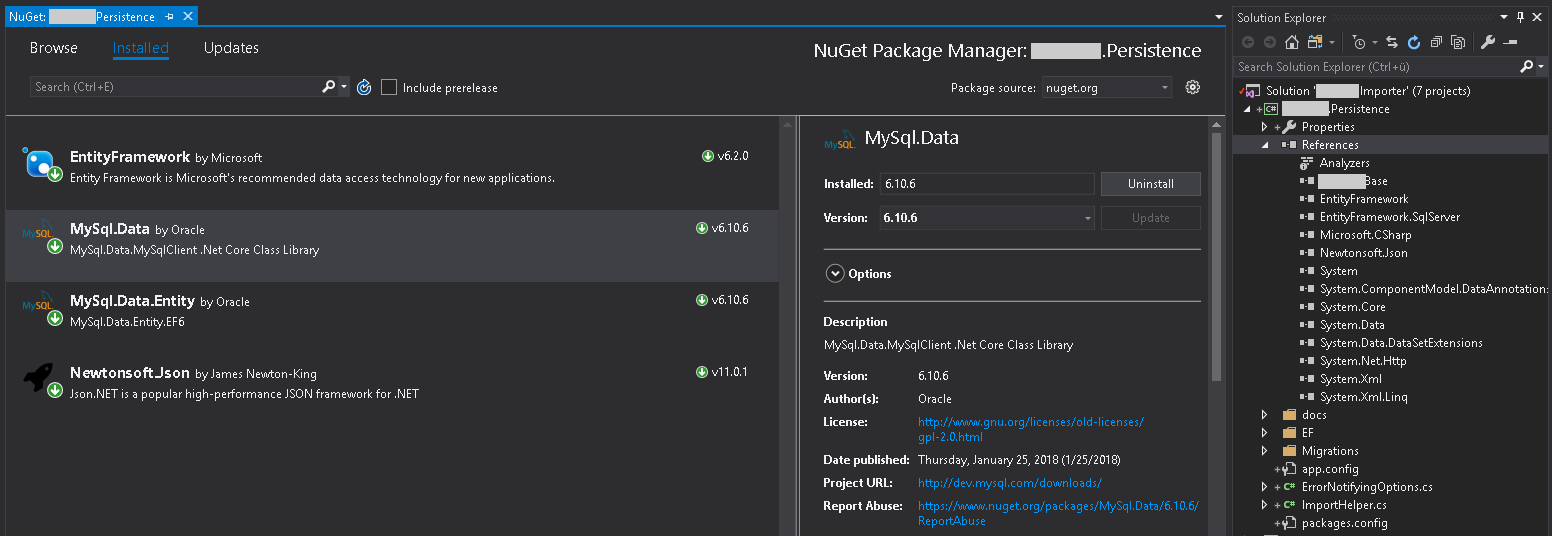The image size is (1552, 536).
Task: Open the Version 6.10.6 dropdown
Action: coord(987,218)
